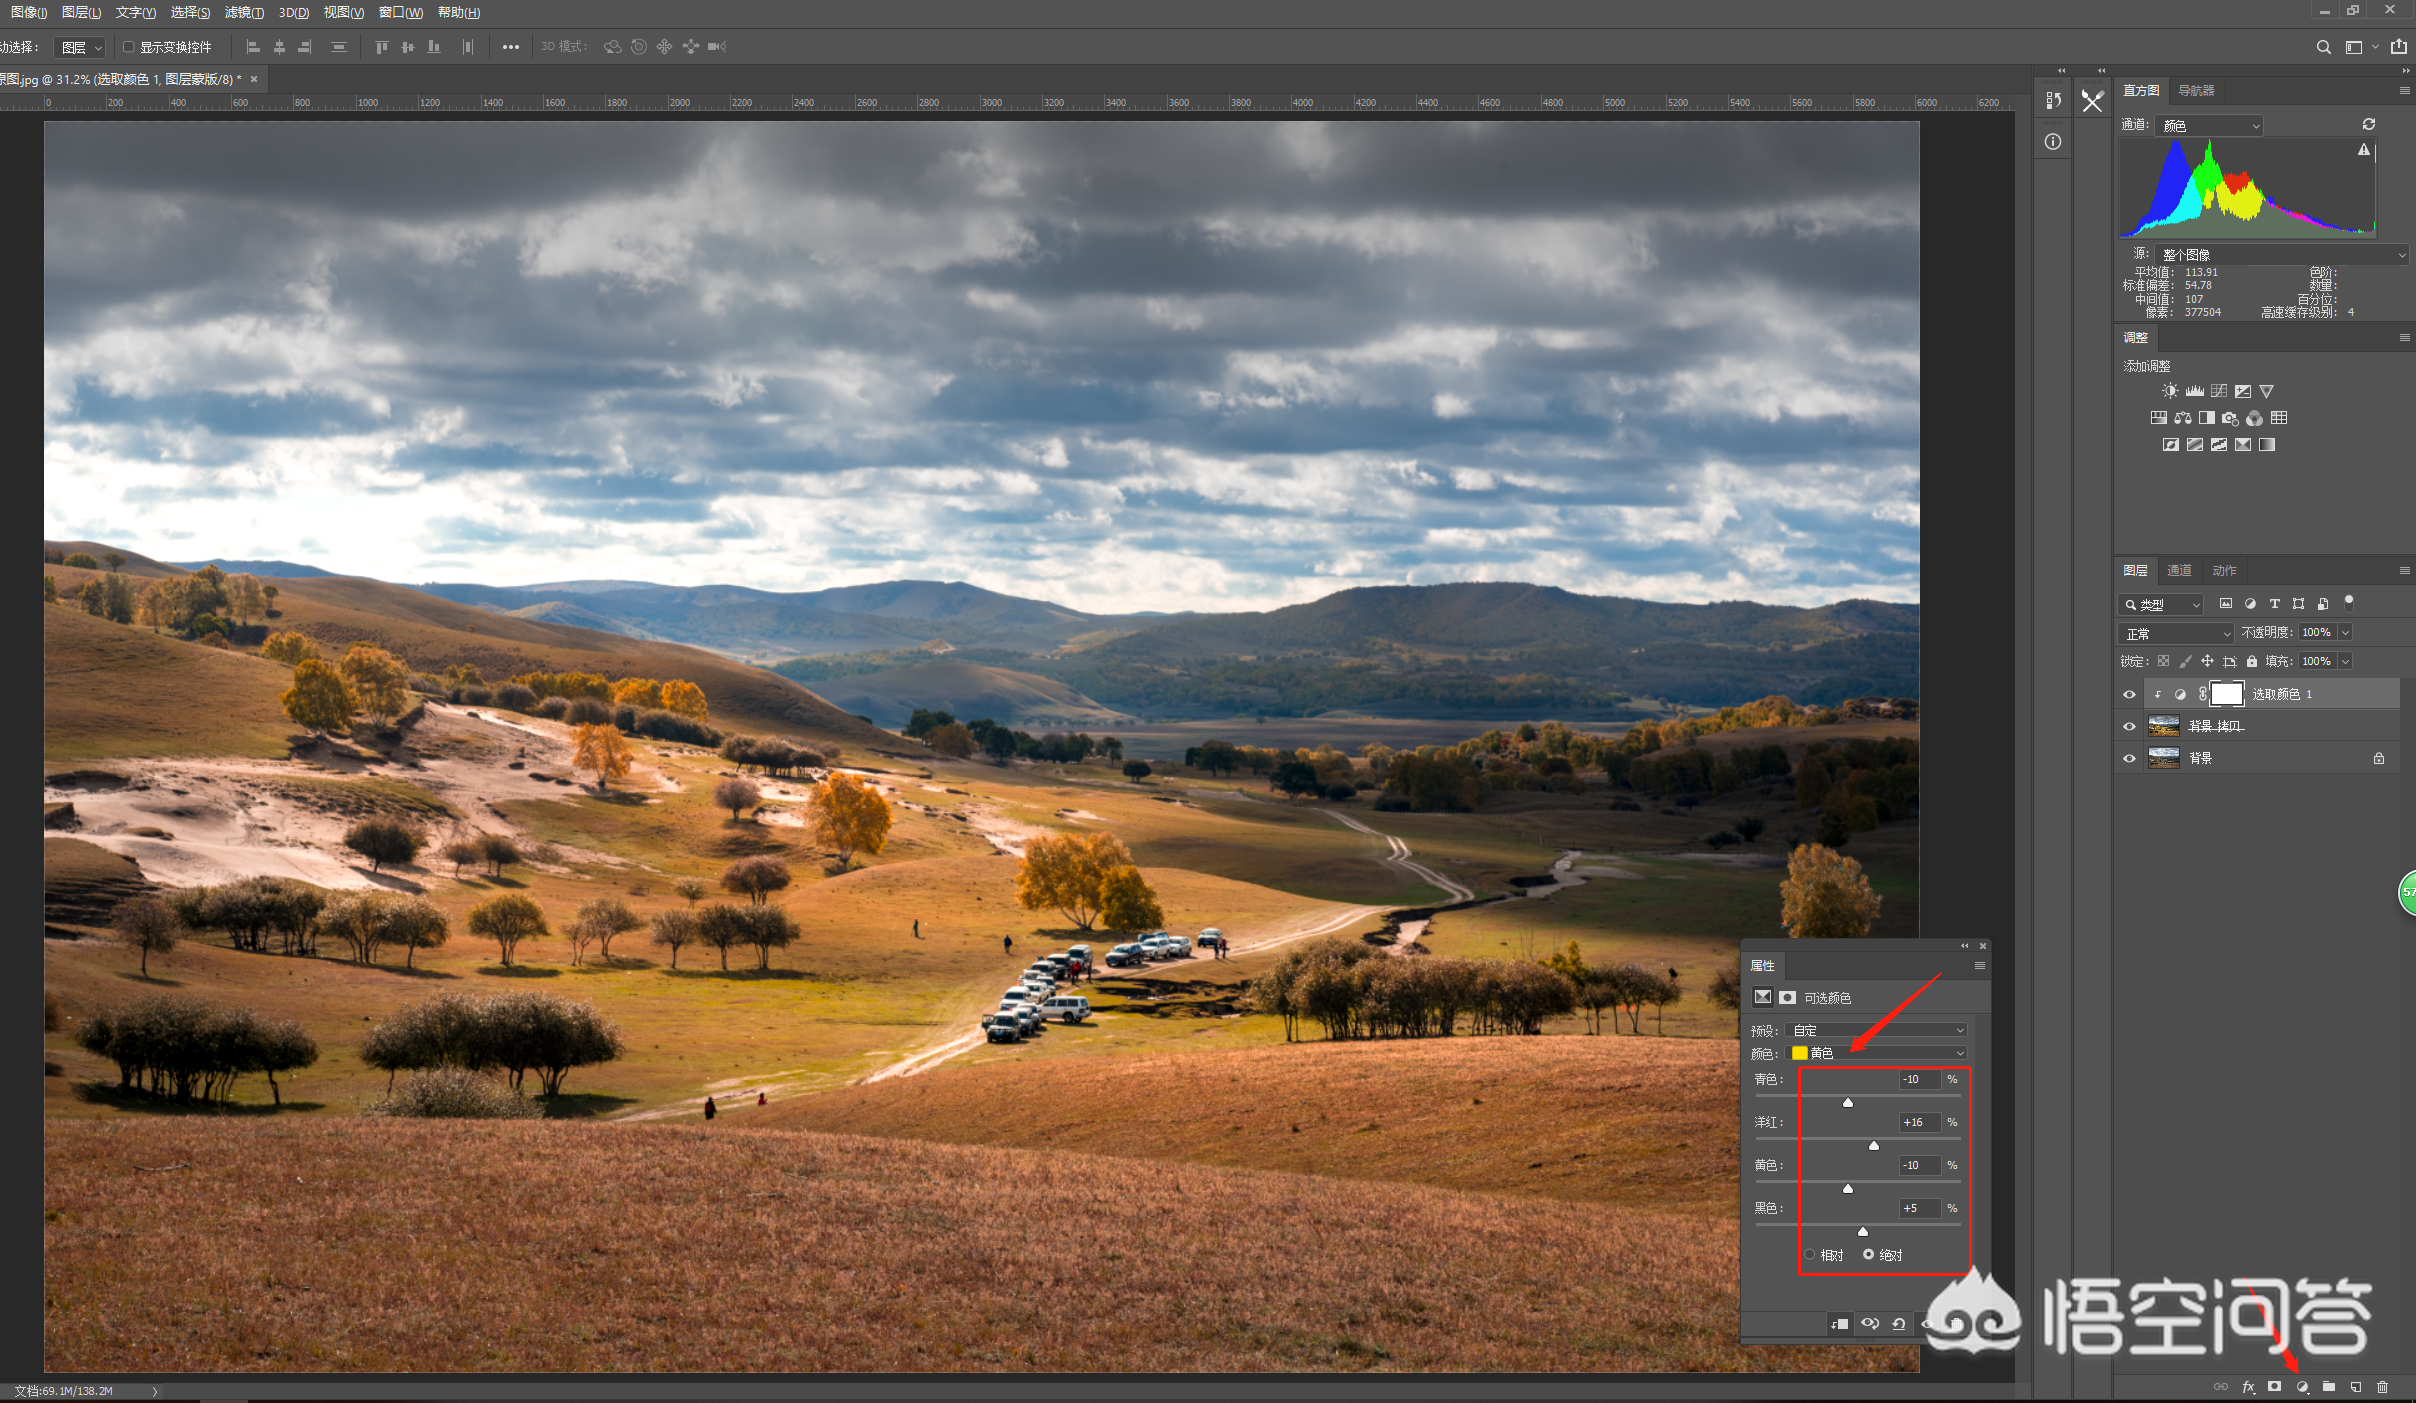Click the Brightness/Contrast sun adjustment icon
2416x1403 pixels.
[x=2170, y=391]
